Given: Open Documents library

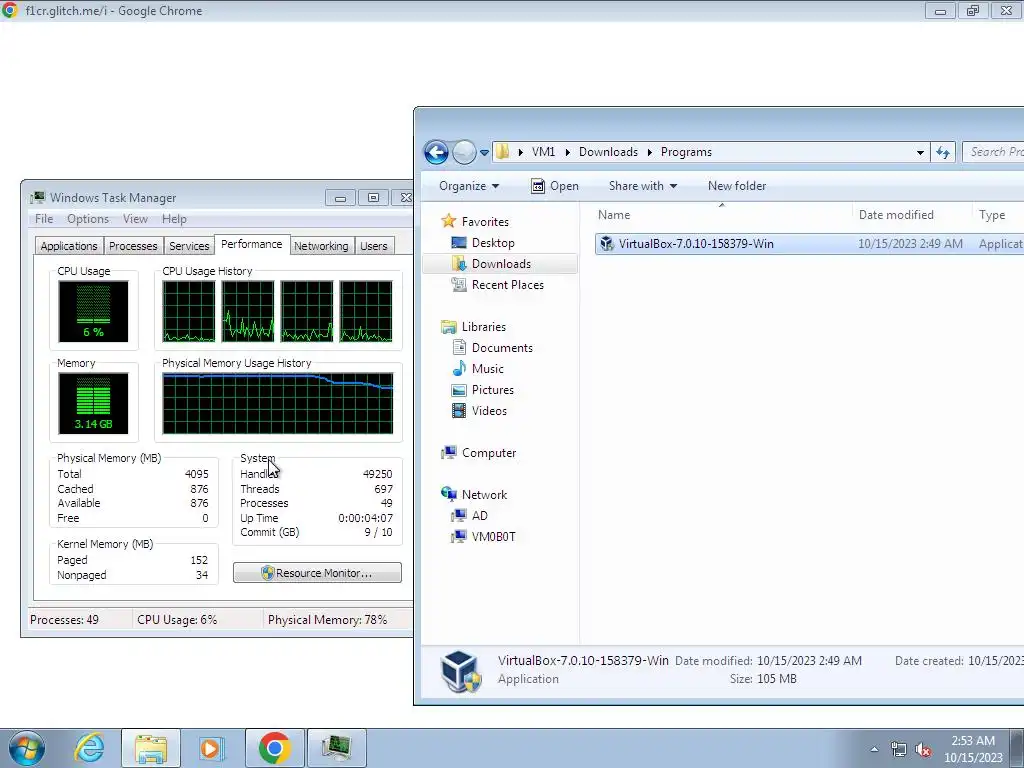Looking at the screenshot, I should pos(502,348).
